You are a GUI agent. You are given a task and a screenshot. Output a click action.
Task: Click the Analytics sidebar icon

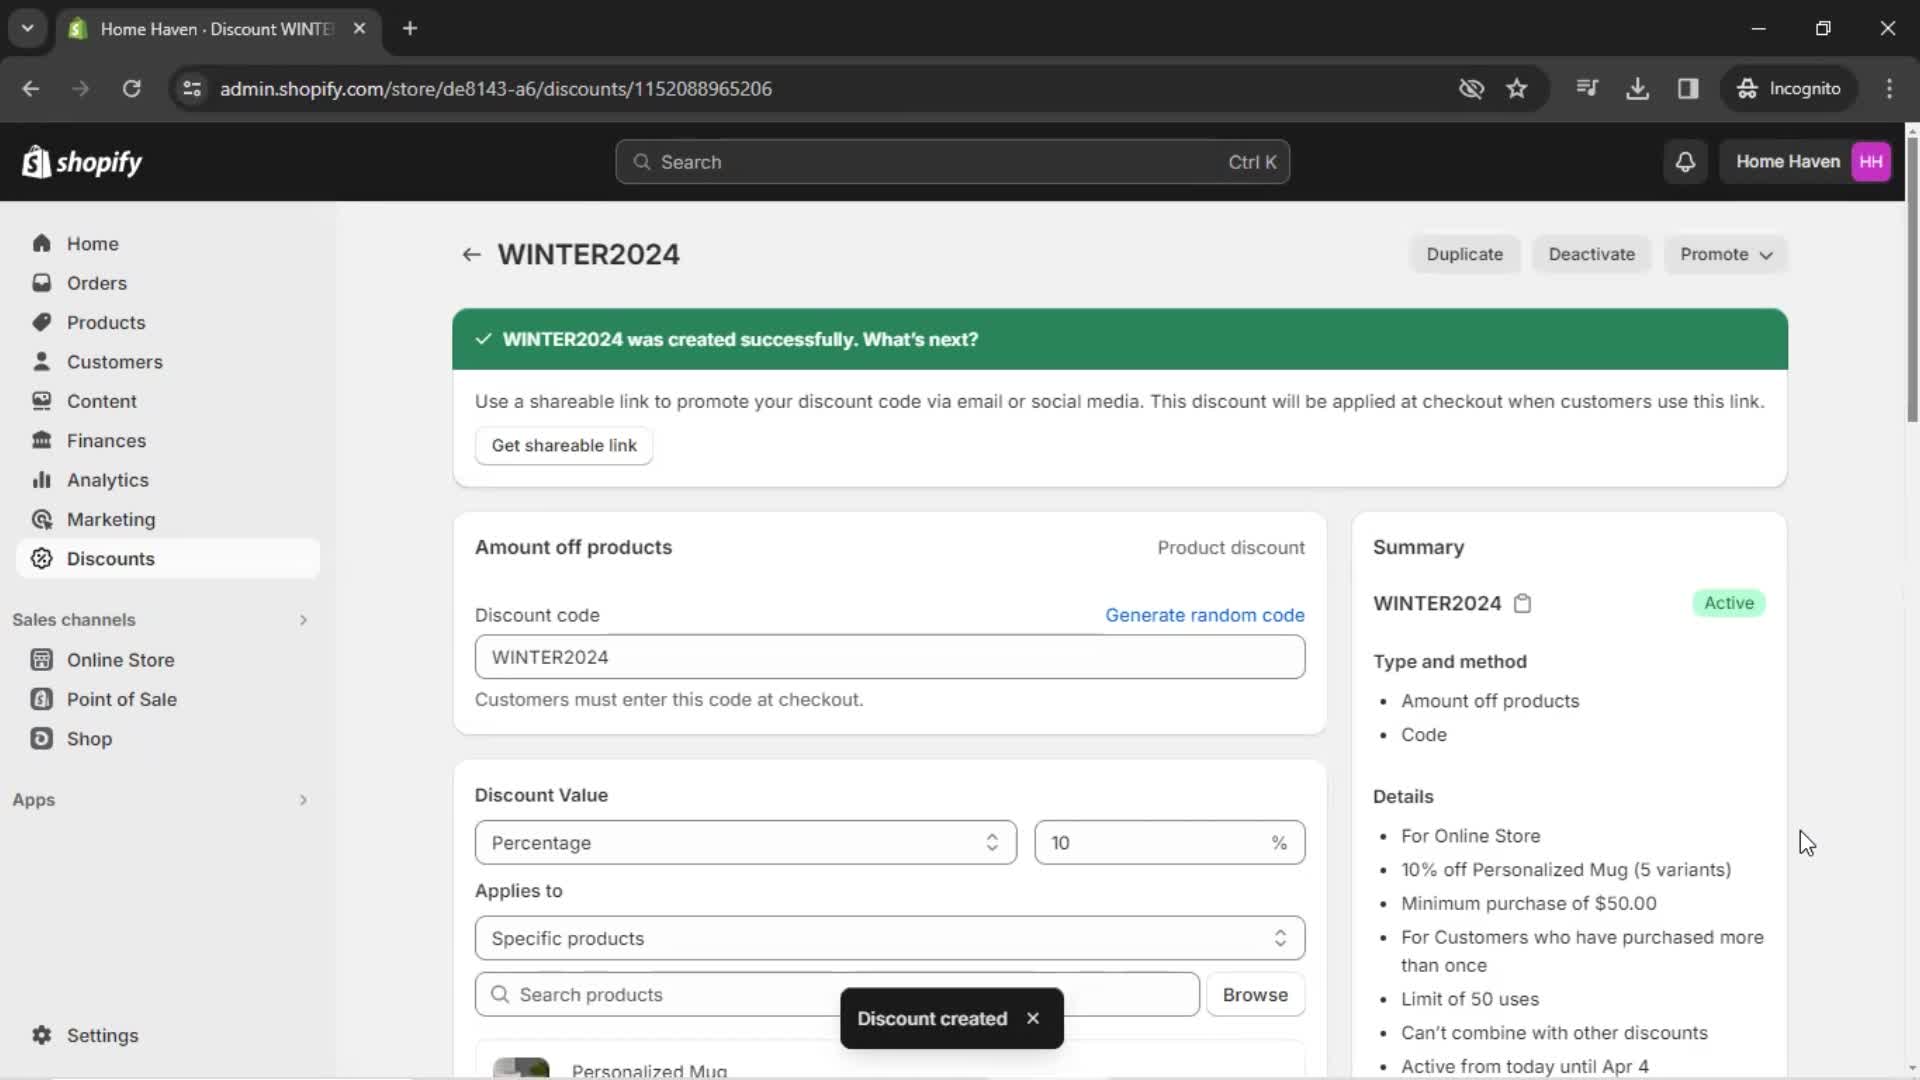click(44, 479)
